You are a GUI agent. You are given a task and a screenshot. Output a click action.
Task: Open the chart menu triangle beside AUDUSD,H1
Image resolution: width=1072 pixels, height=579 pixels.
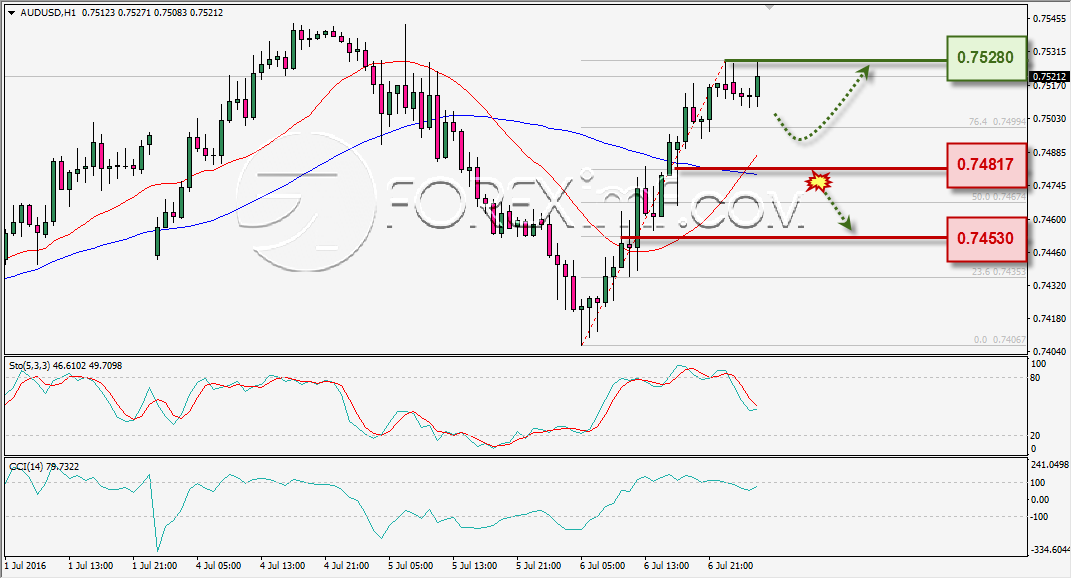click(x=12, y=13)
